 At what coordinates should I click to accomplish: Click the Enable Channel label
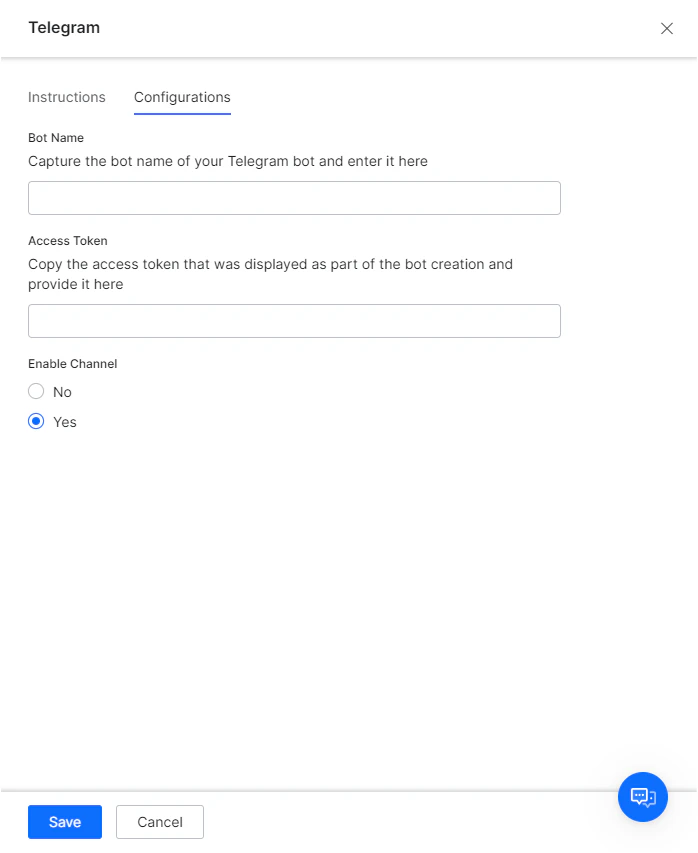[72, 363]
